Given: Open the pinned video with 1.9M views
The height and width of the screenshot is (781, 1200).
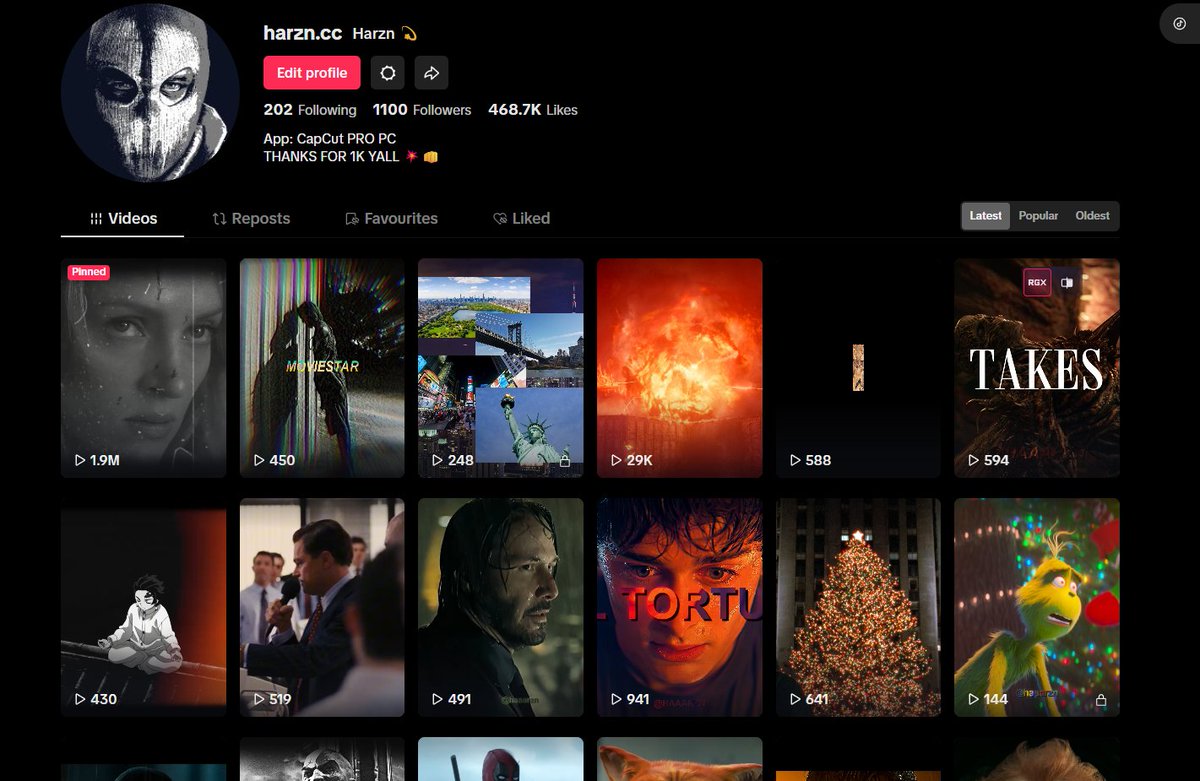Looking at the screenshot, I should (144, 368).
